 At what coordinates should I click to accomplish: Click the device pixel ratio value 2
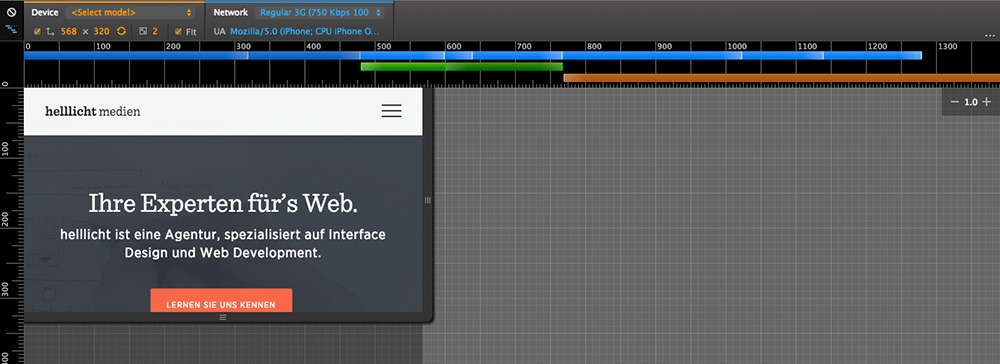(x=155, y=31)
